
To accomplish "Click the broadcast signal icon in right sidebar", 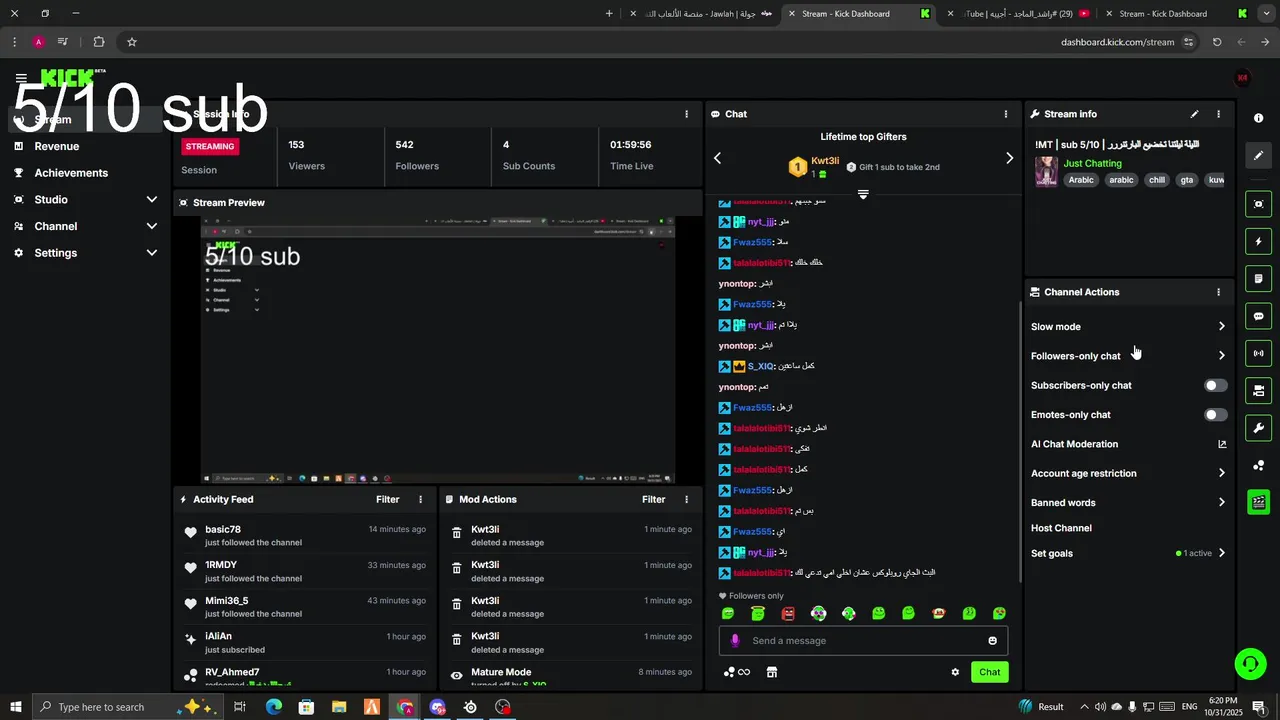I will [x=1258, y=353].
